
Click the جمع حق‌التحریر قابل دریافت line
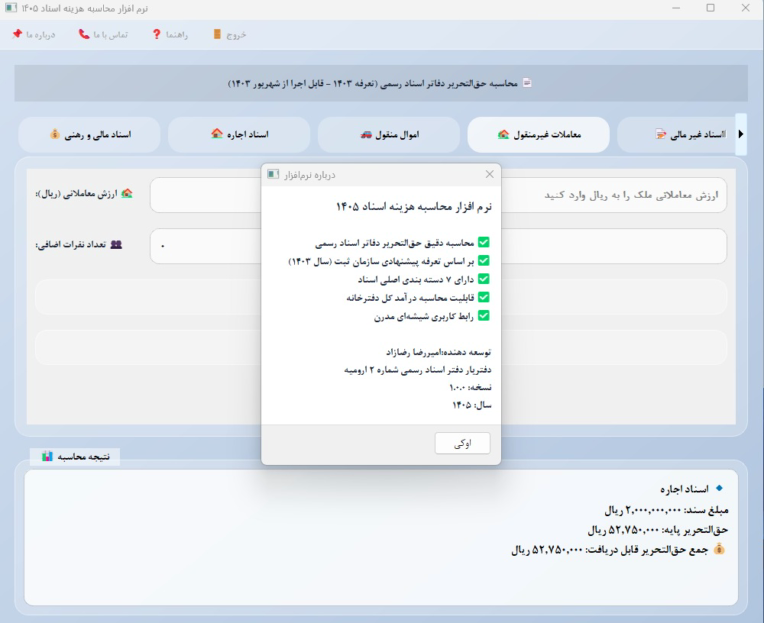(x=609, y=549)
